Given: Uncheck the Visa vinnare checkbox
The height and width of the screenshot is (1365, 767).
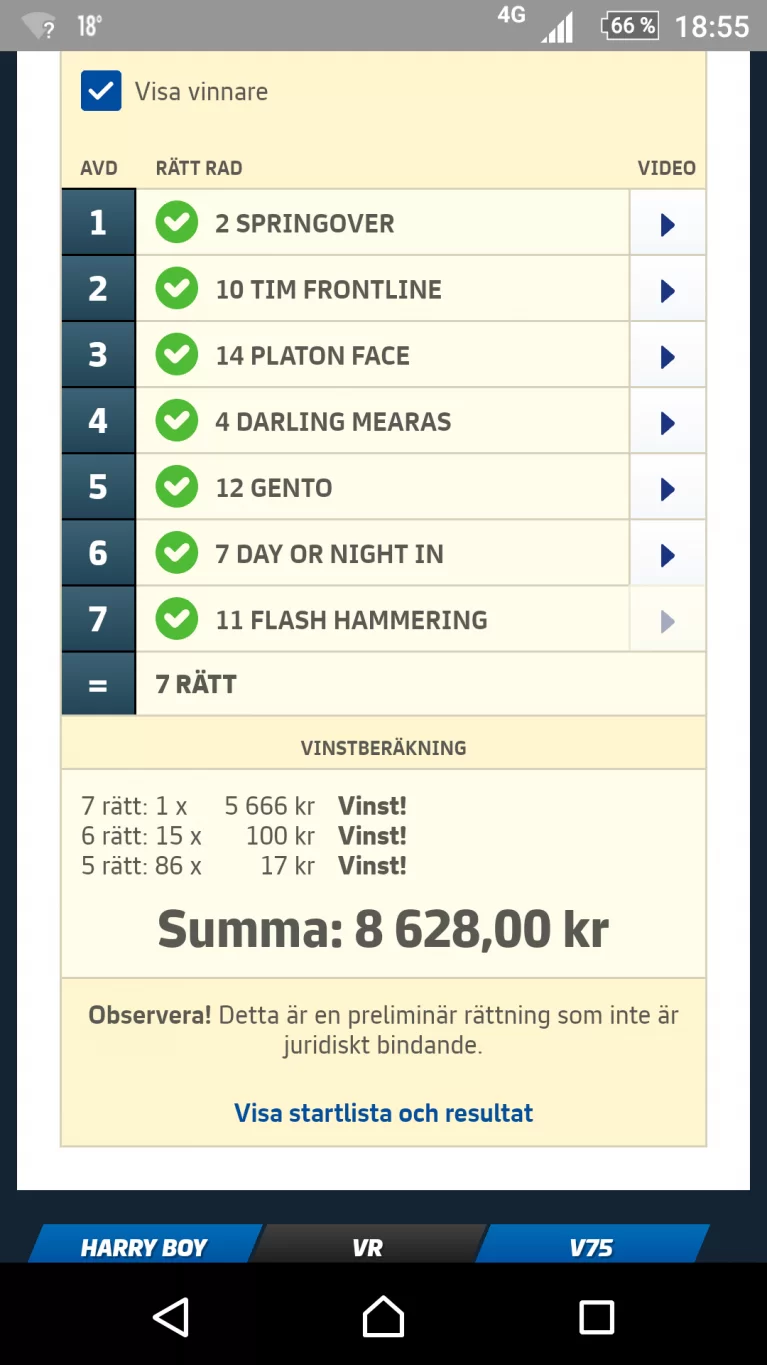Looking at the screenshot, I should 101,91.
